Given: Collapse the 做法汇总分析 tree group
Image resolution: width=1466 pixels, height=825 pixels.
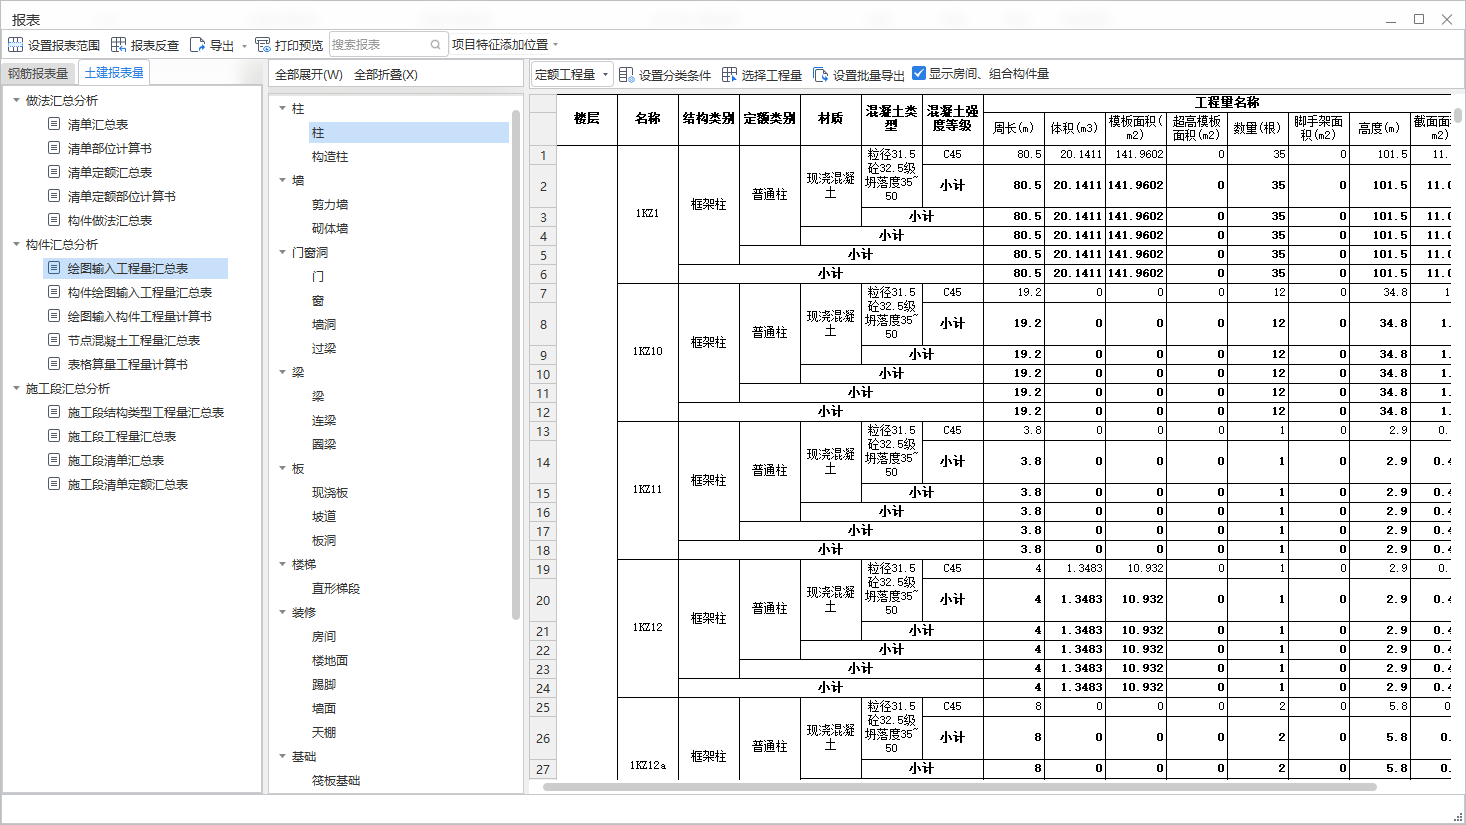Looking at the screenshot, I should point(16,100).
